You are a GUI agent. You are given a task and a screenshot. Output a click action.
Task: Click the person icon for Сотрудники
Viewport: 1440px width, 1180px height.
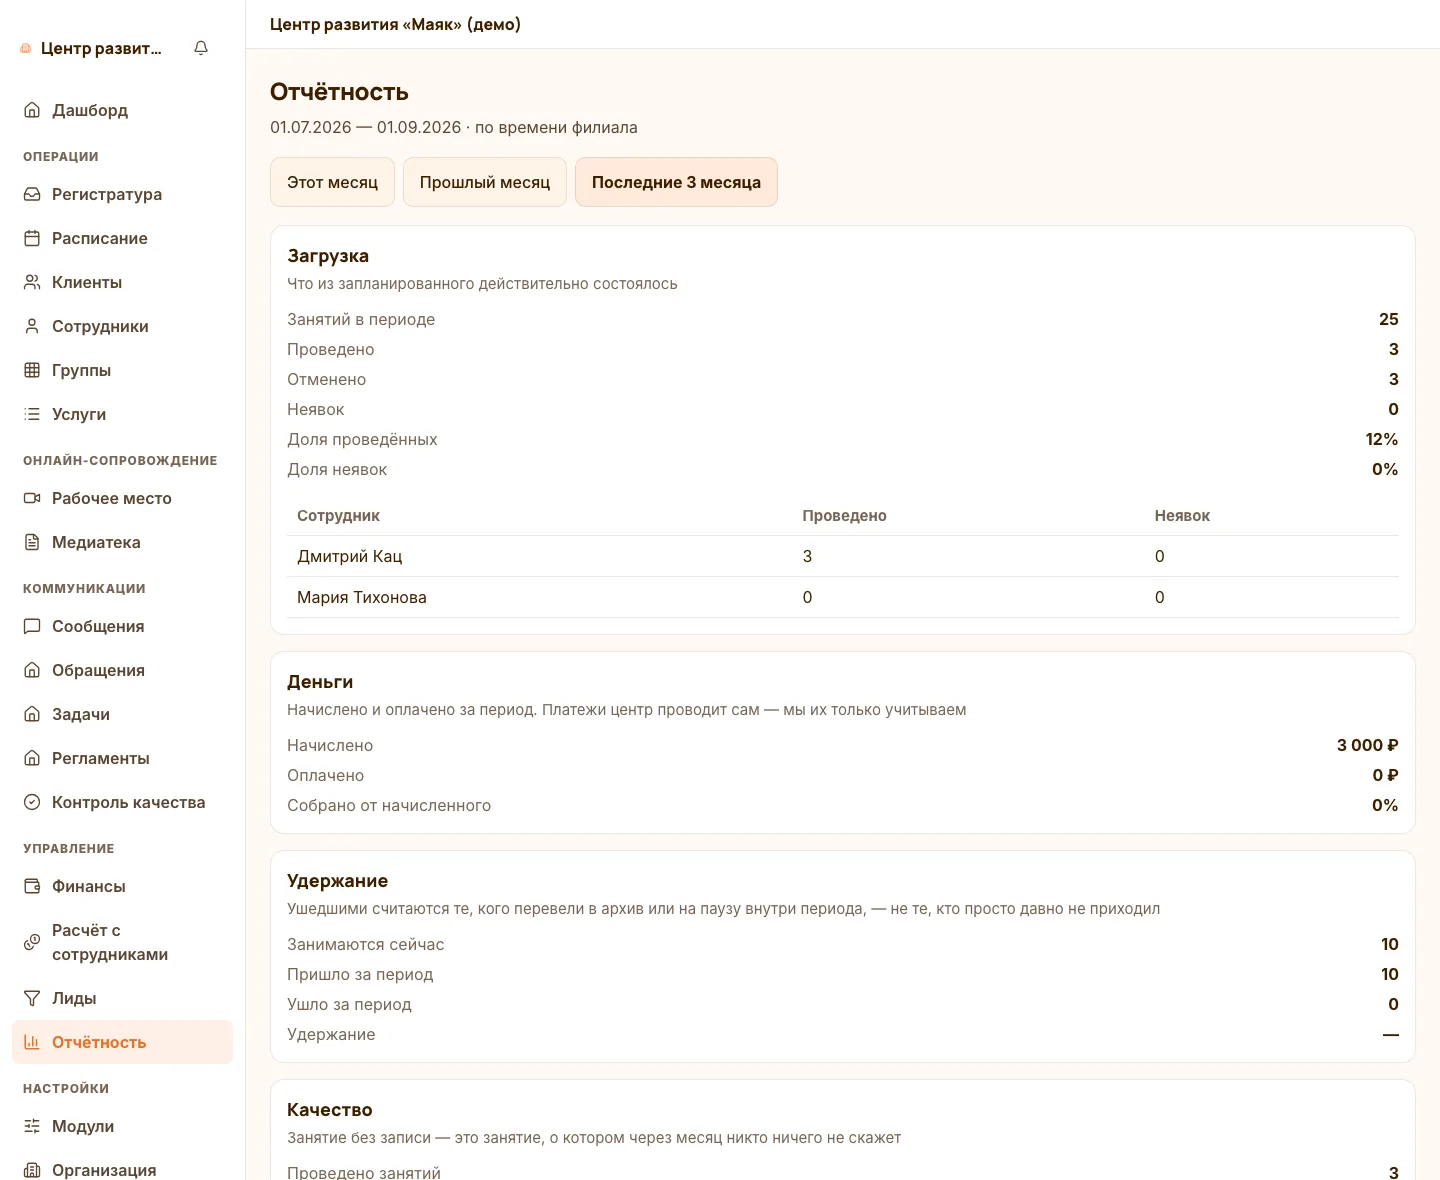point(32,326)
